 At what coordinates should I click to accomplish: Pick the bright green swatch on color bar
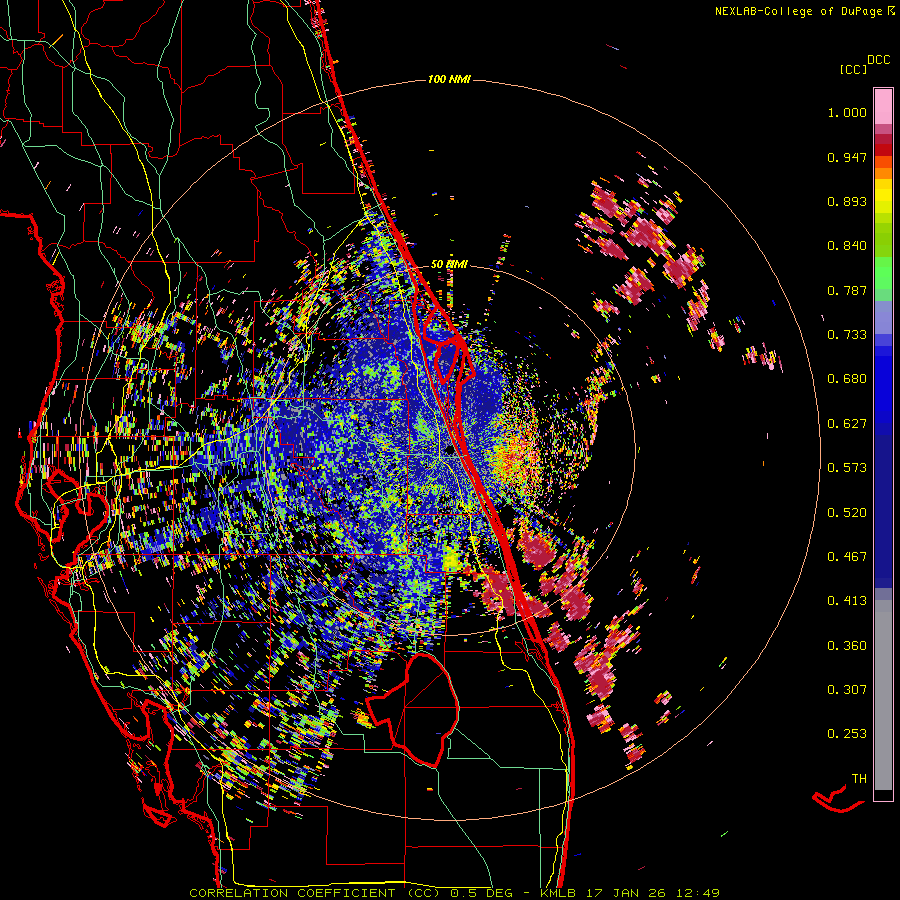pyautogui.click(x=883, y=273)
